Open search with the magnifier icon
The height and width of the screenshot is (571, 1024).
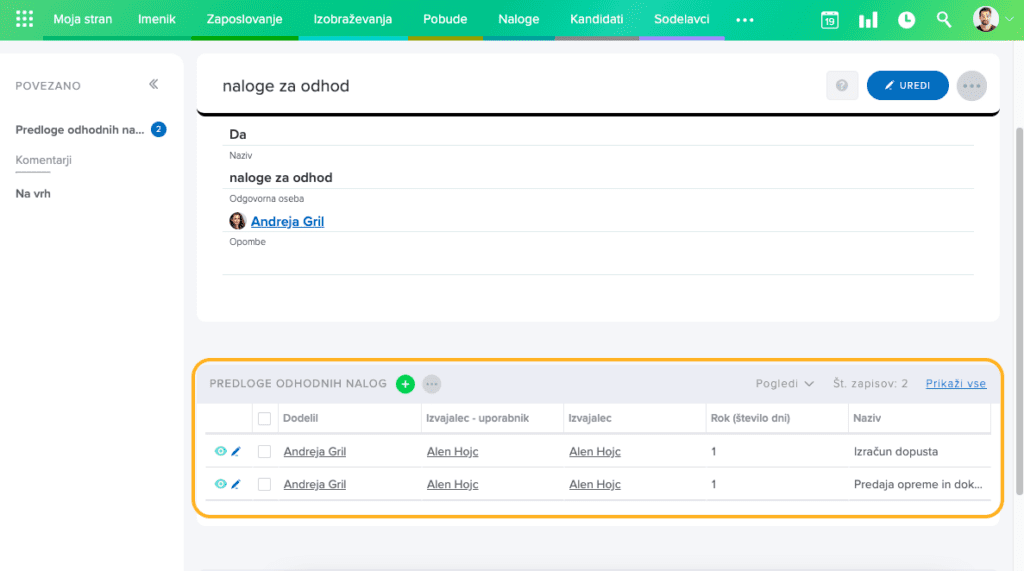click(x=944, y=20)
